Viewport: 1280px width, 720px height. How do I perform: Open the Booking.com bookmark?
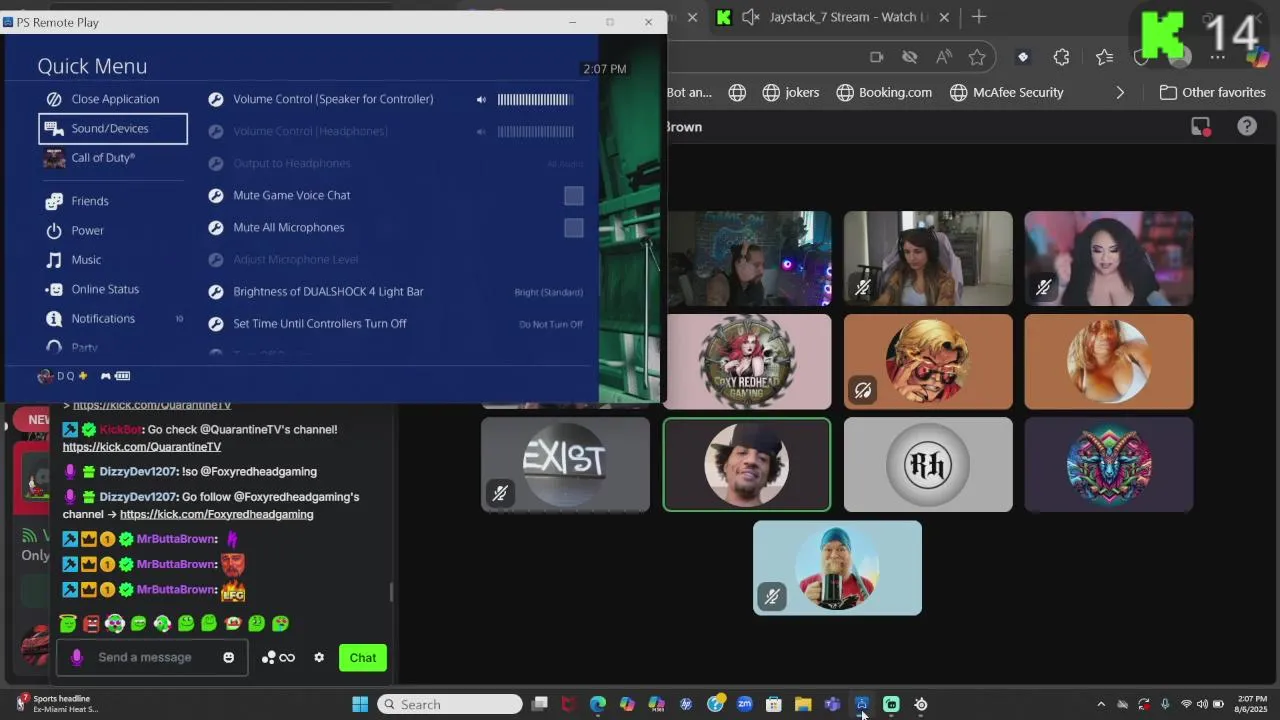point(884,92)
